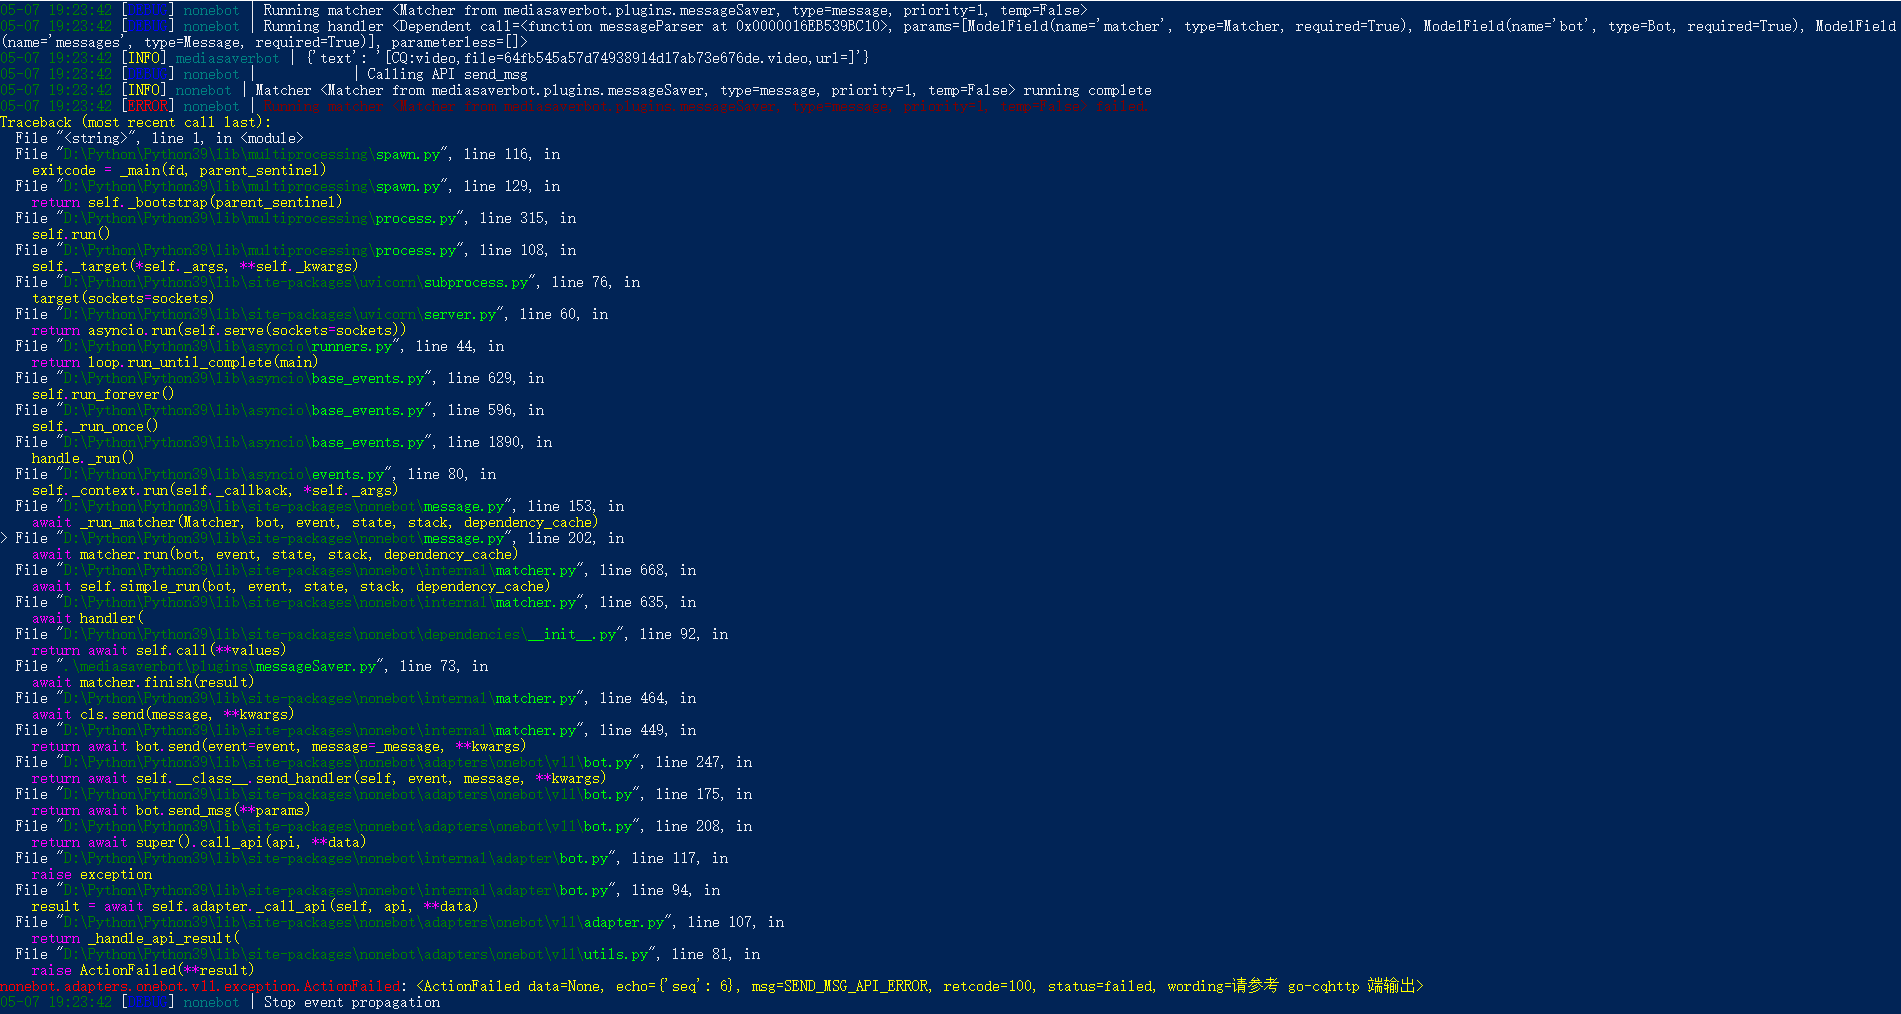The width and height of the screenshot is (1901, 1014).
Task: Click the '__init__.py' line 92 file entry
Action: click(x=372, y=634)
